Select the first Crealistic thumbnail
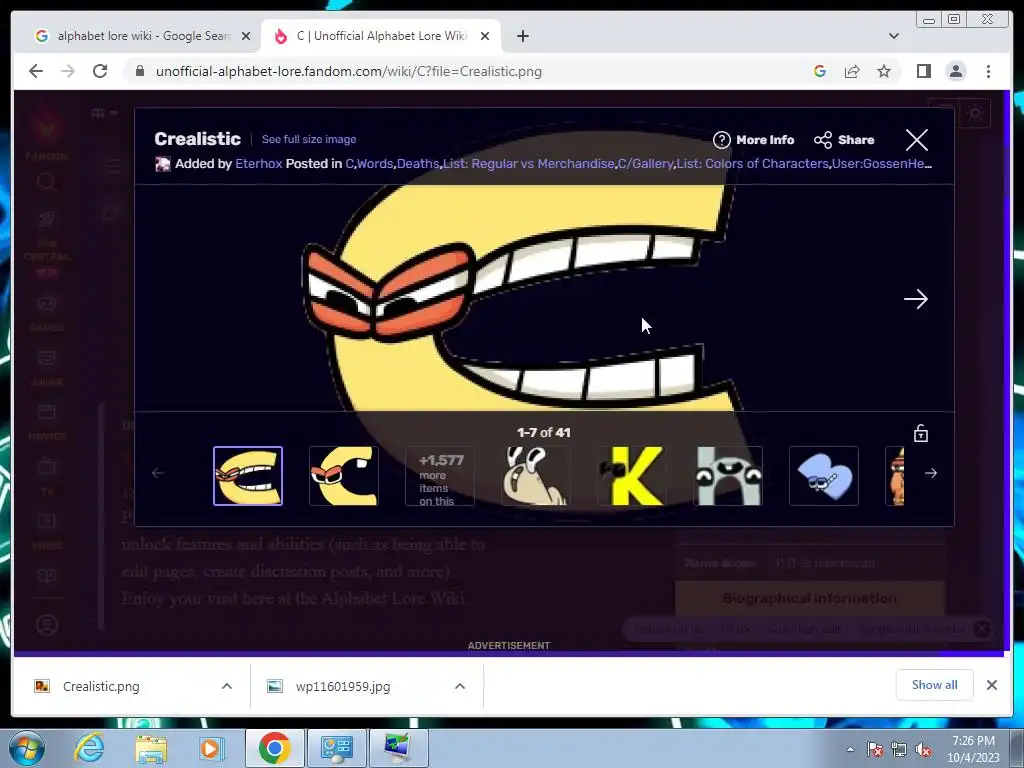 point(248,475)
